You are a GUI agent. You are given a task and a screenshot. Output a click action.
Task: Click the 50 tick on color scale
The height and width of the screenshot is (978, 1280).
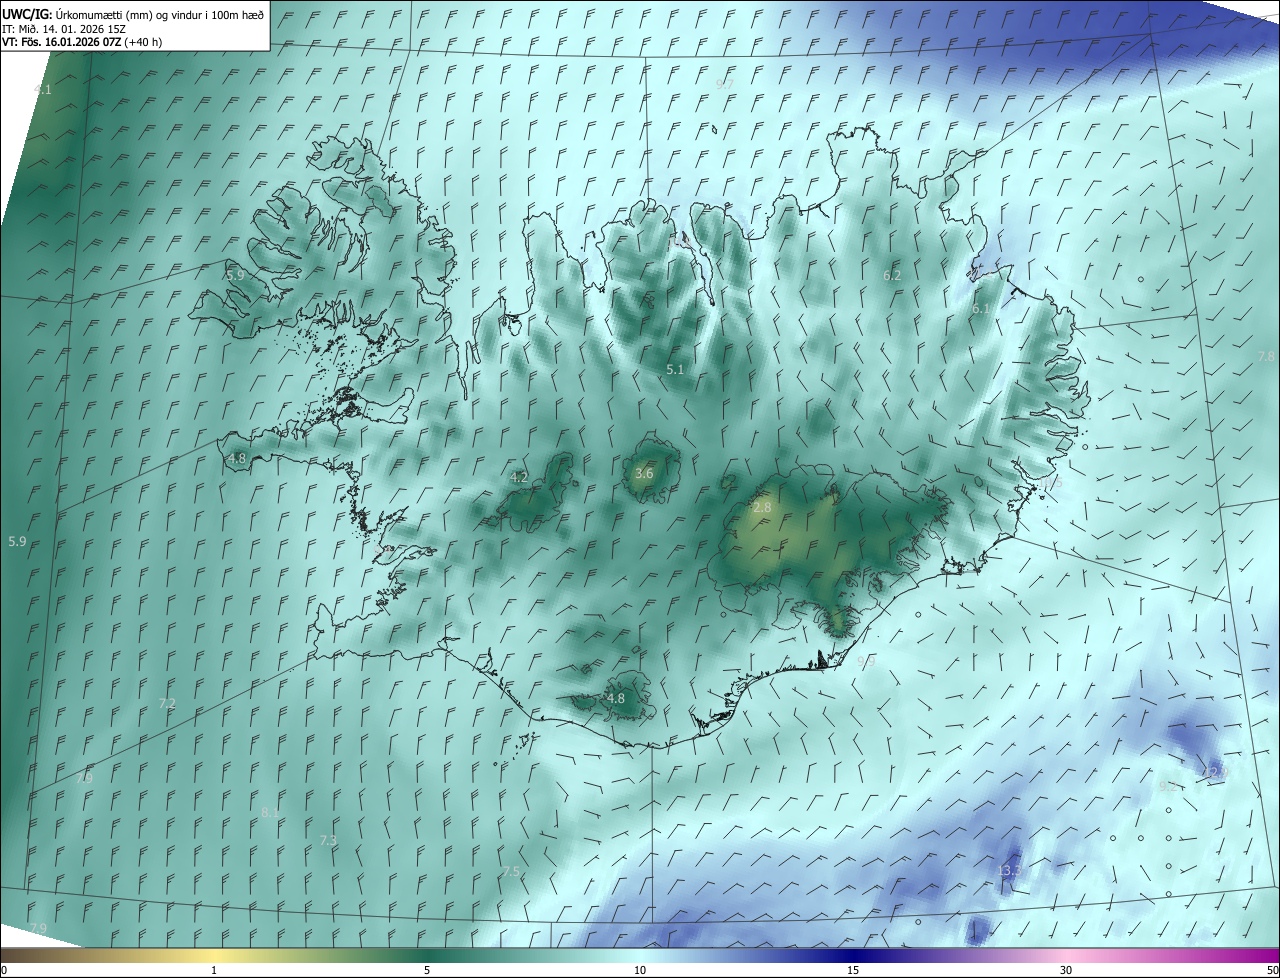click(1272, 970)
